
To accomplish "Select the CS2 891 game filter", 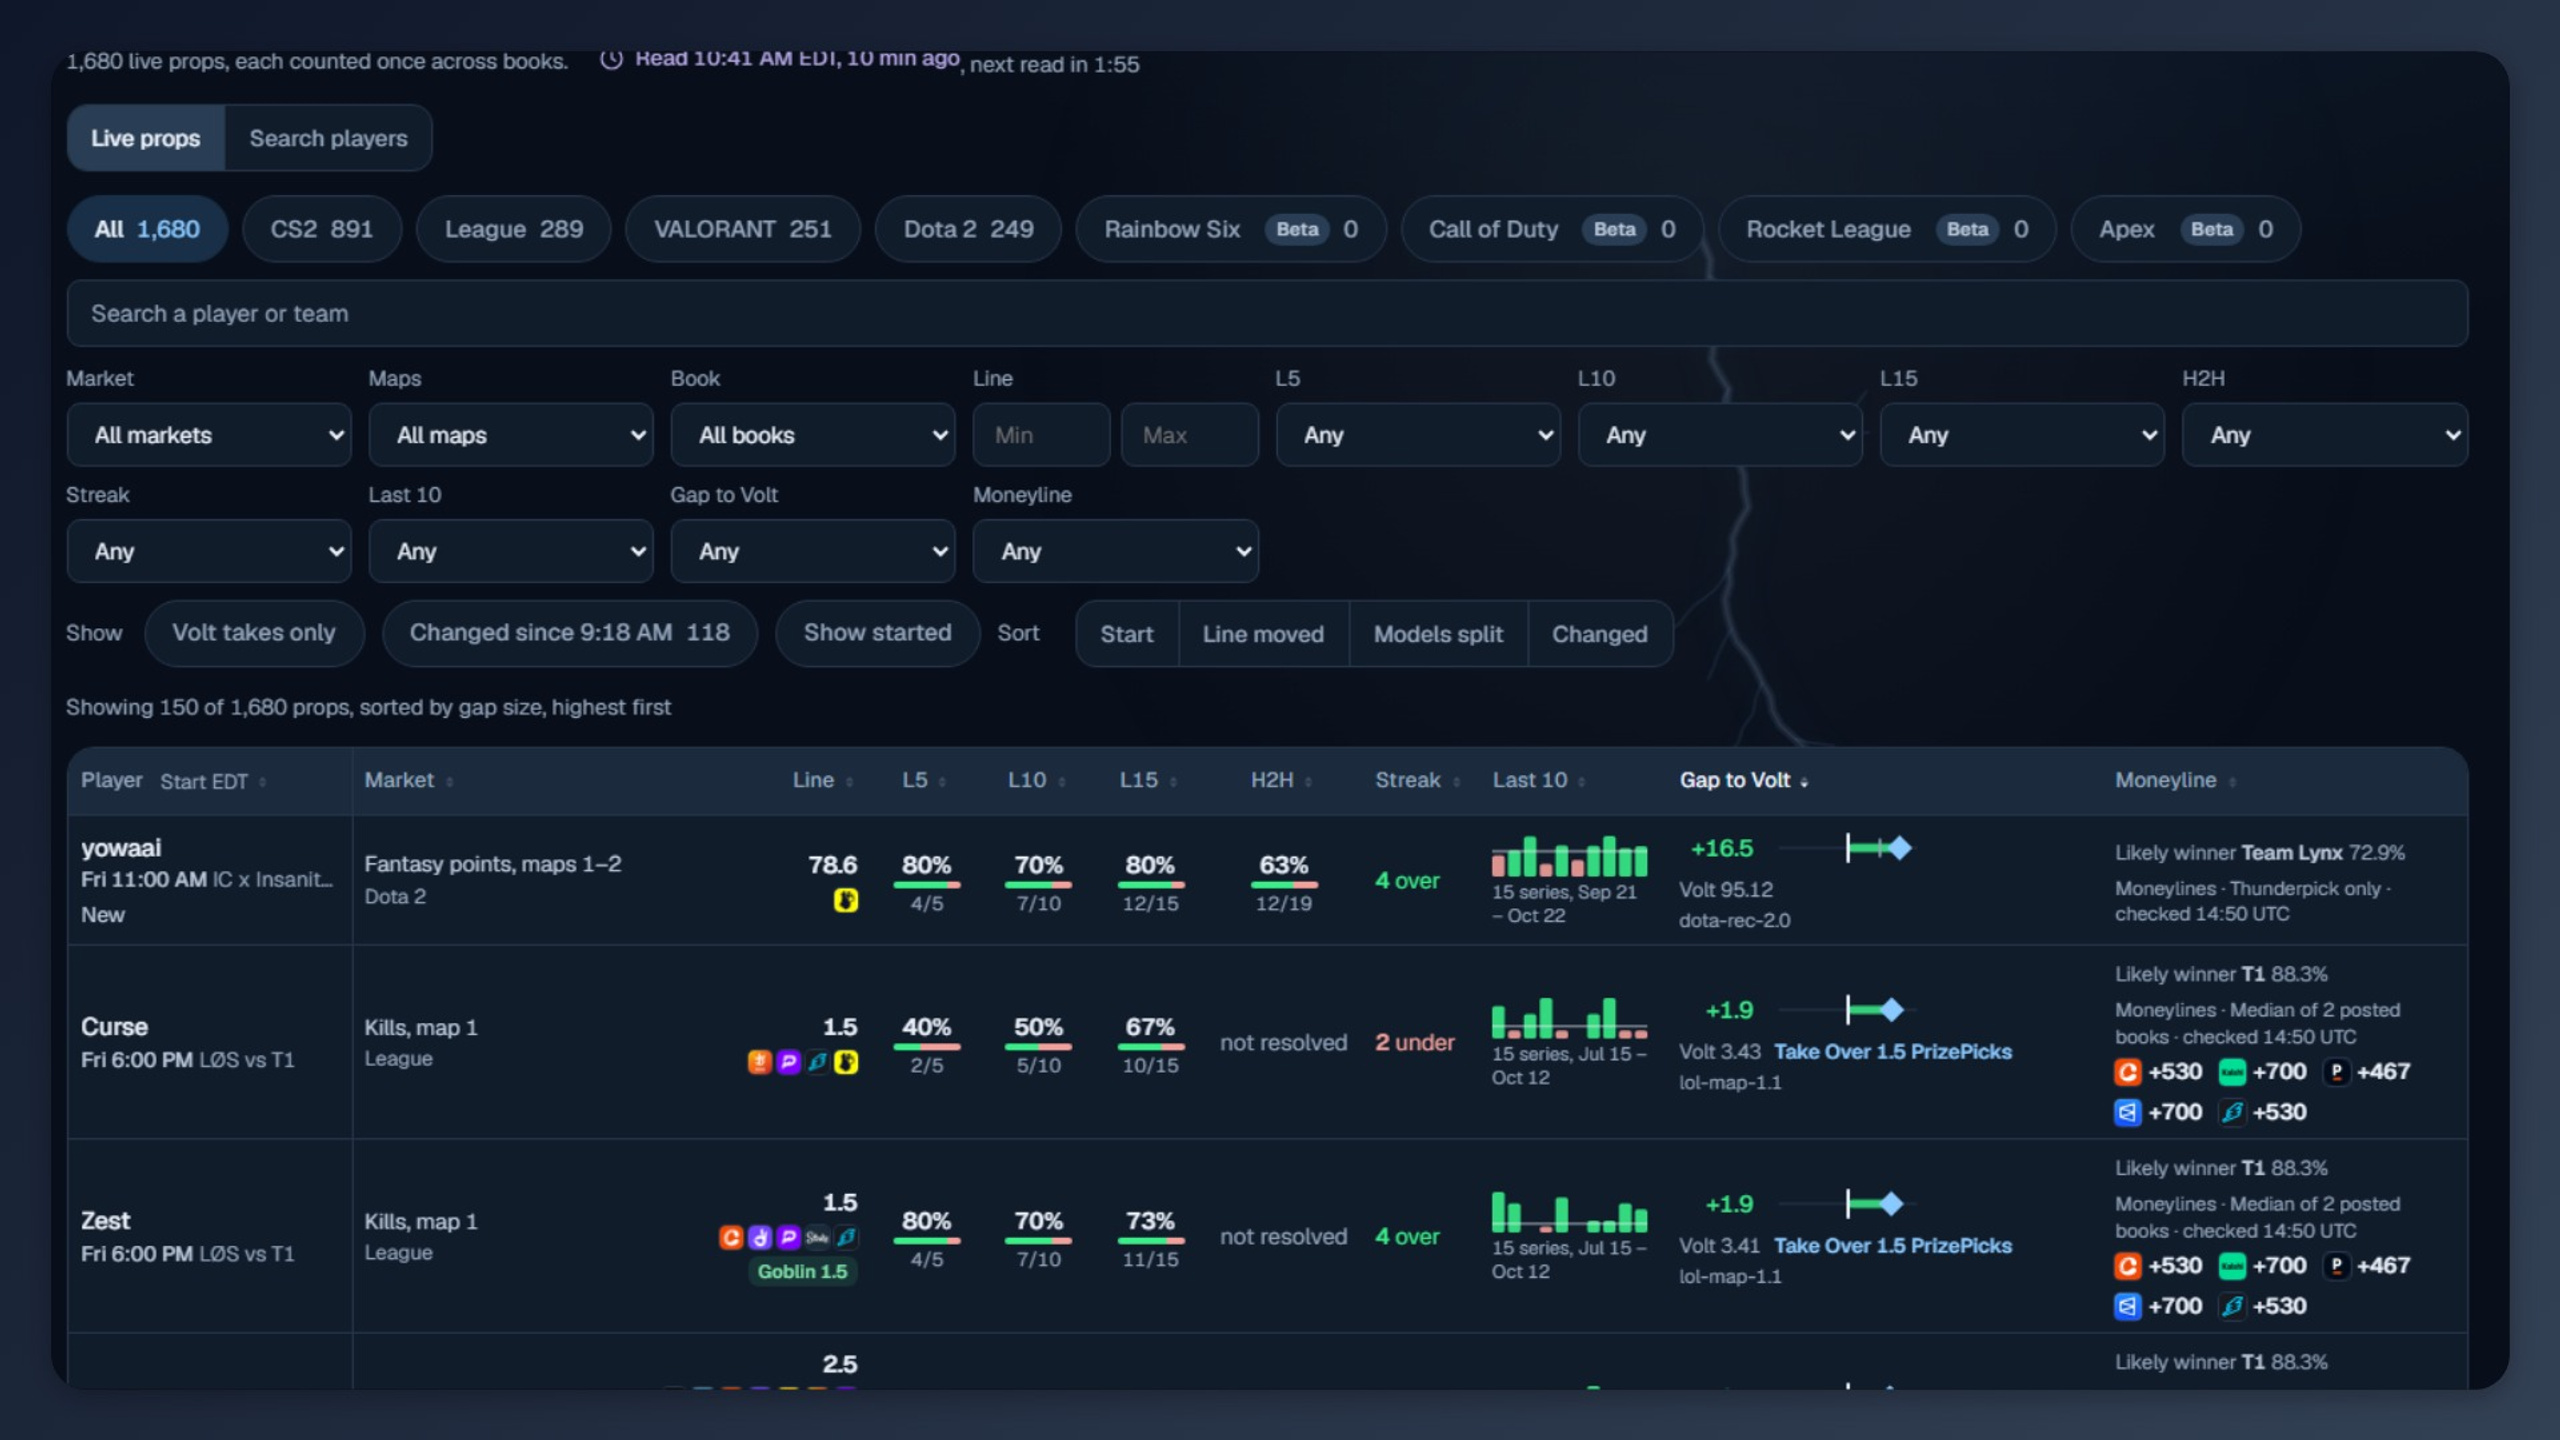I will coord(322,229).
